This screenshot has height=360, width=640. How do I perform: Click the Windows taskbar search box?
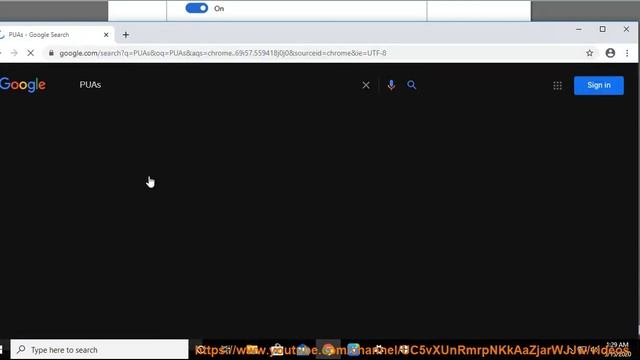(100, 350)
